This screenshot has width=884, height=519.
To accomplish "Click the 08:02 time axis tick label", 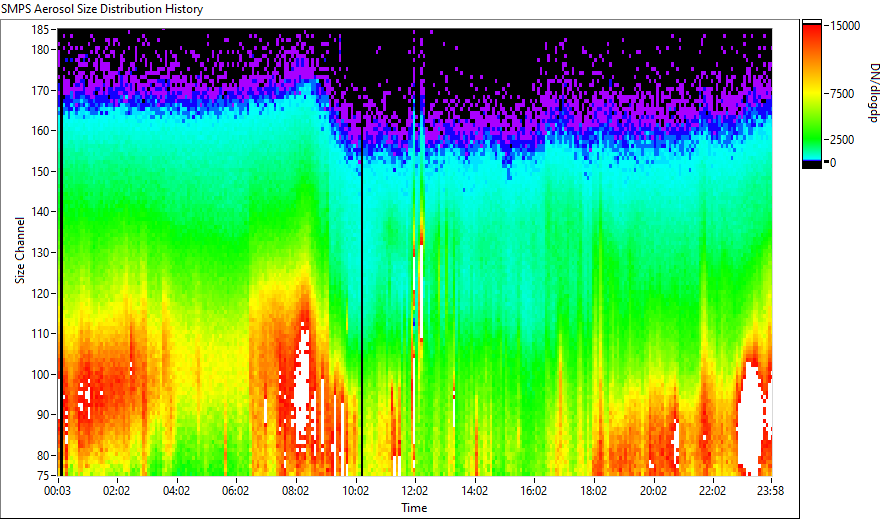I will [x=295, y=491].
